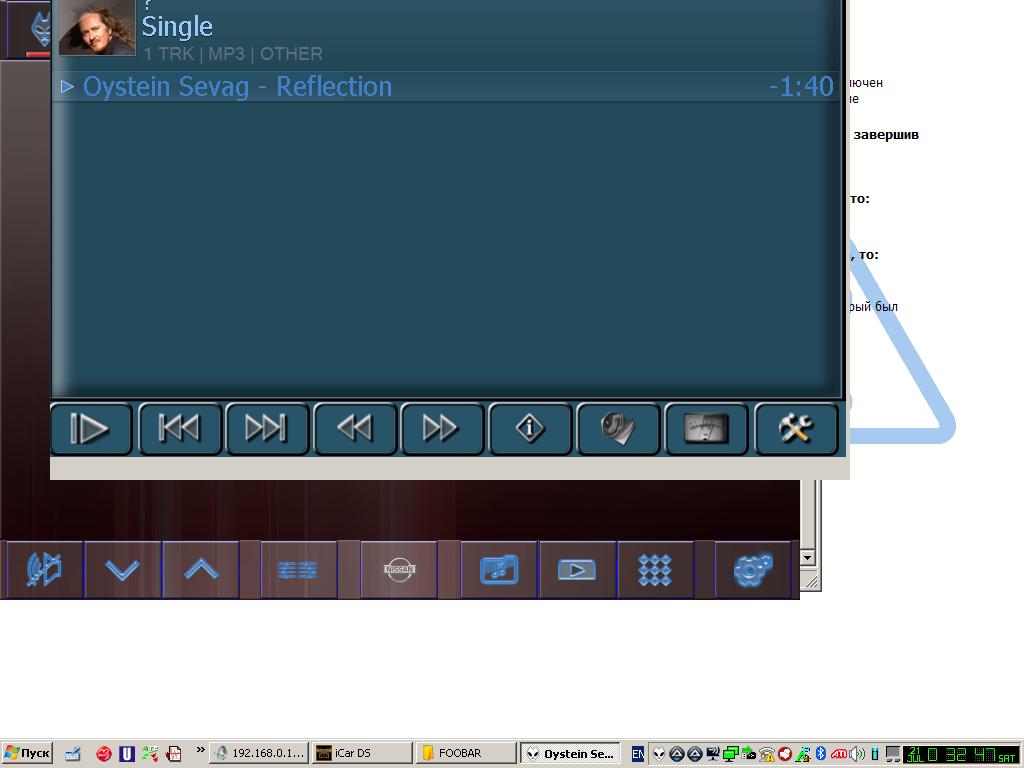This screenshot has width=1024, height=768.
Task: Open the Пуск start menu
Action: point(27,753)
